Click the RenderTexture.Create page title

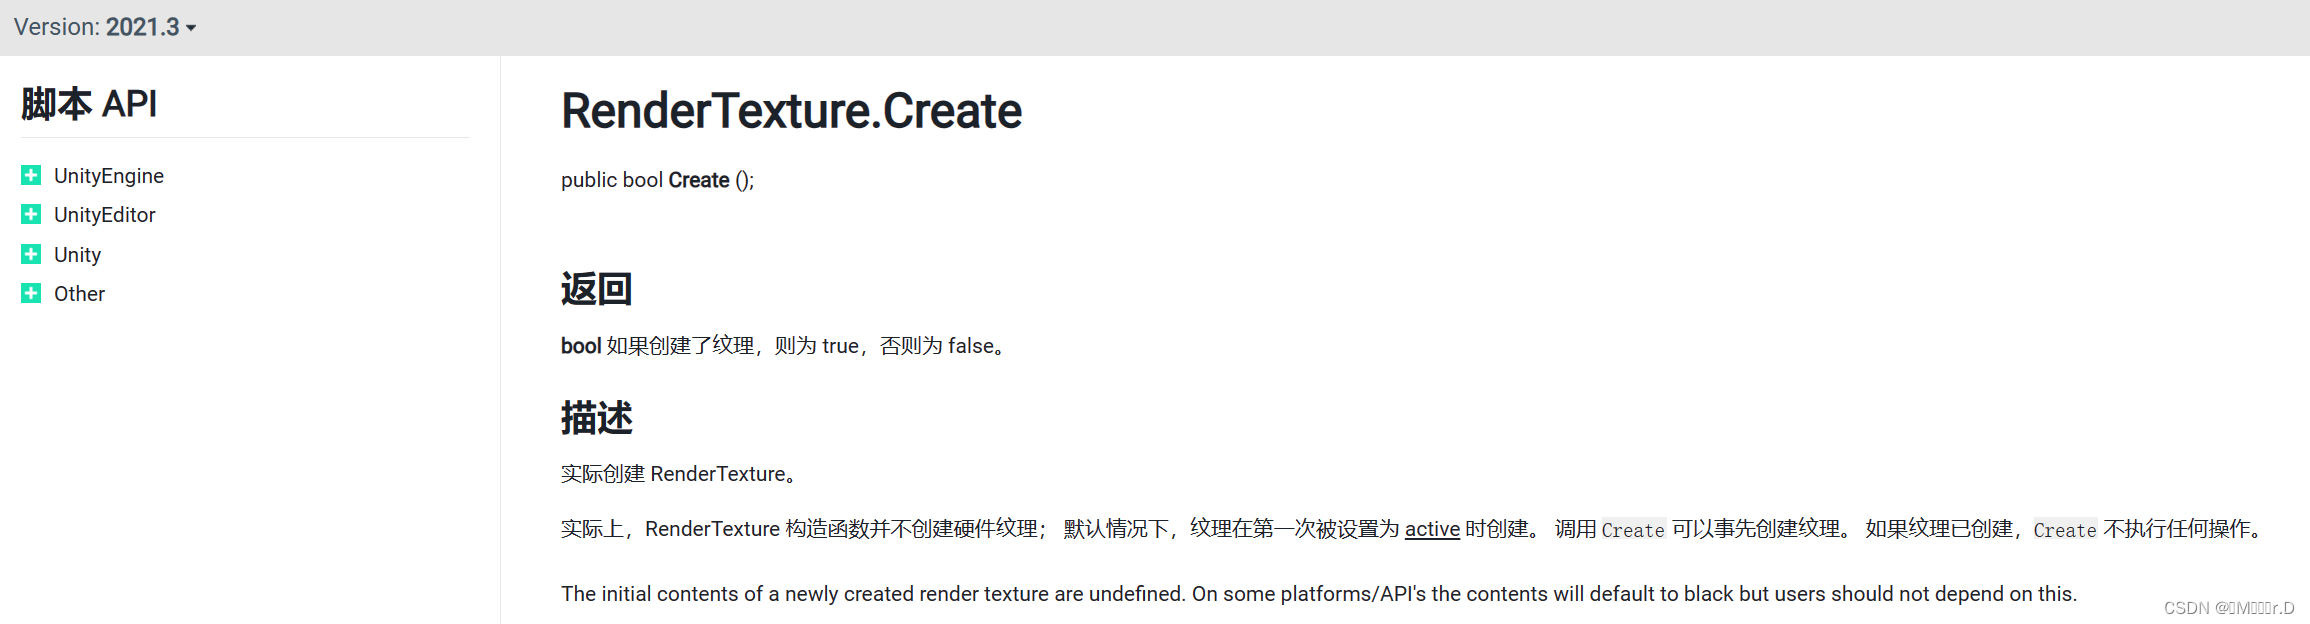point(791,111)
